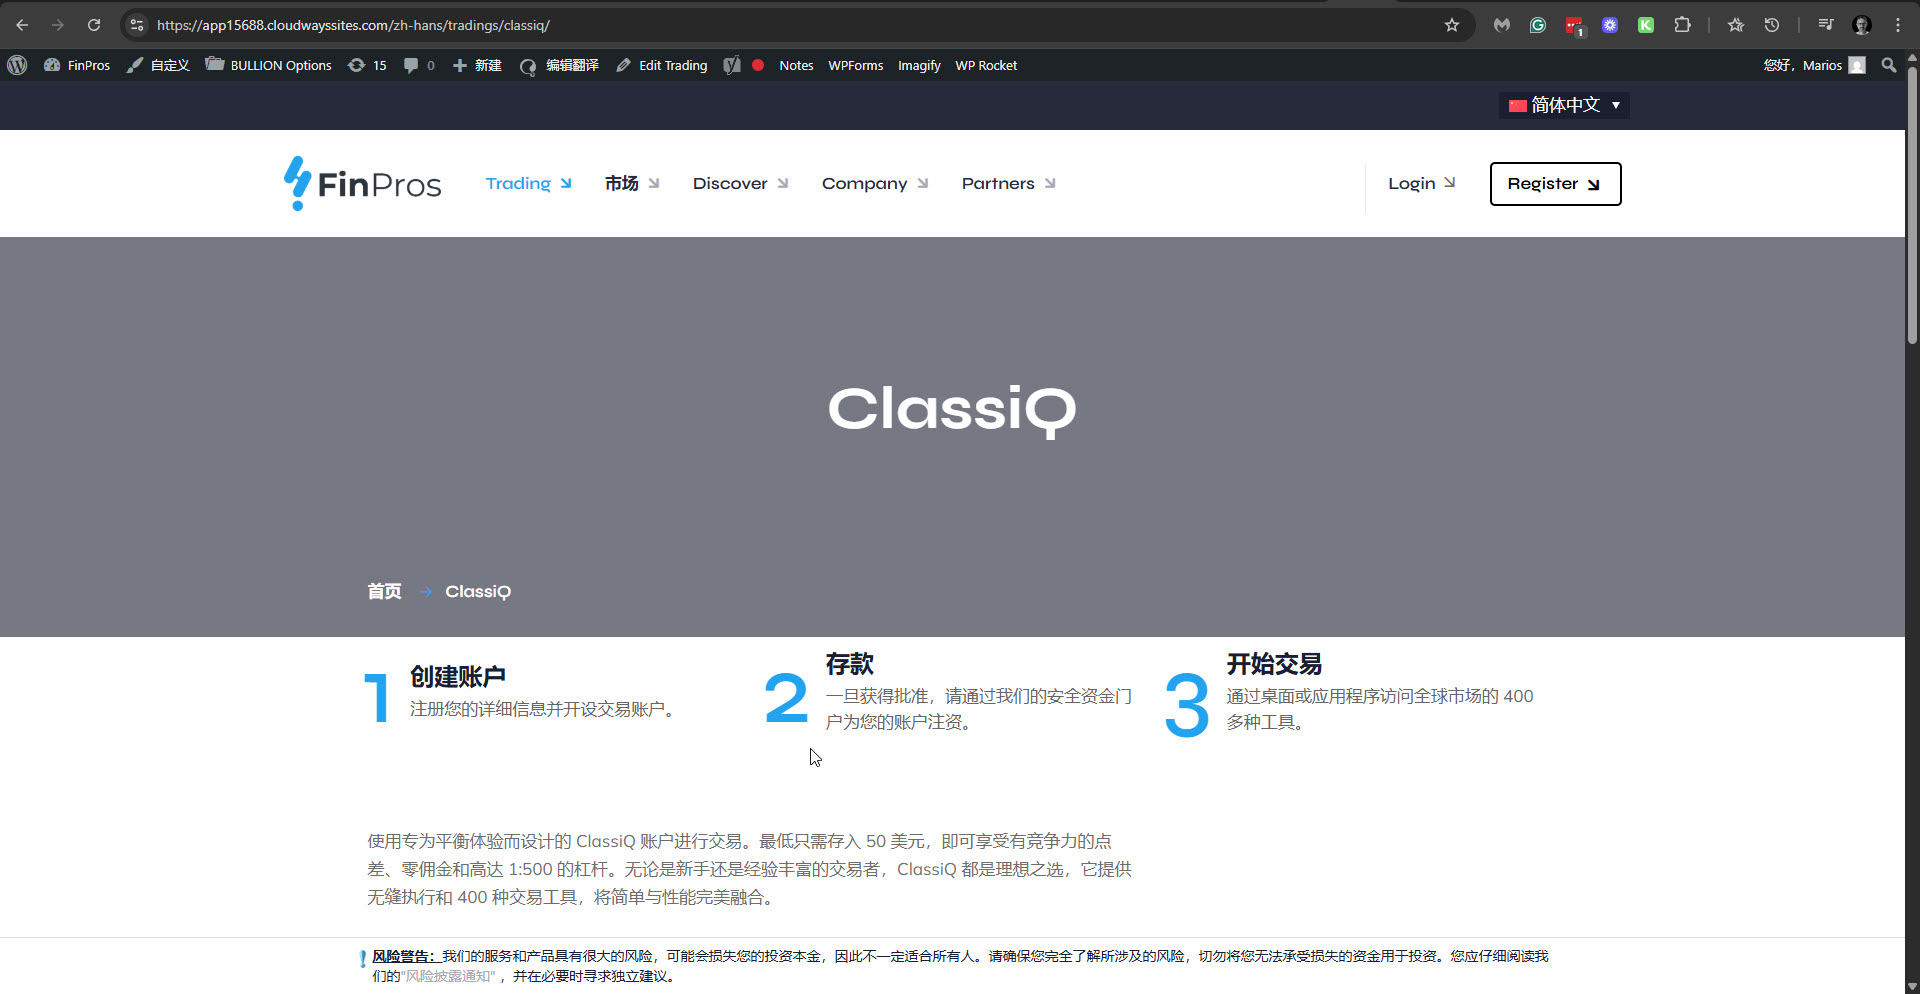Viewport: 1920px width, 994px height.
Task: Open the browser three-dot menu
Action: point(1898,25)
